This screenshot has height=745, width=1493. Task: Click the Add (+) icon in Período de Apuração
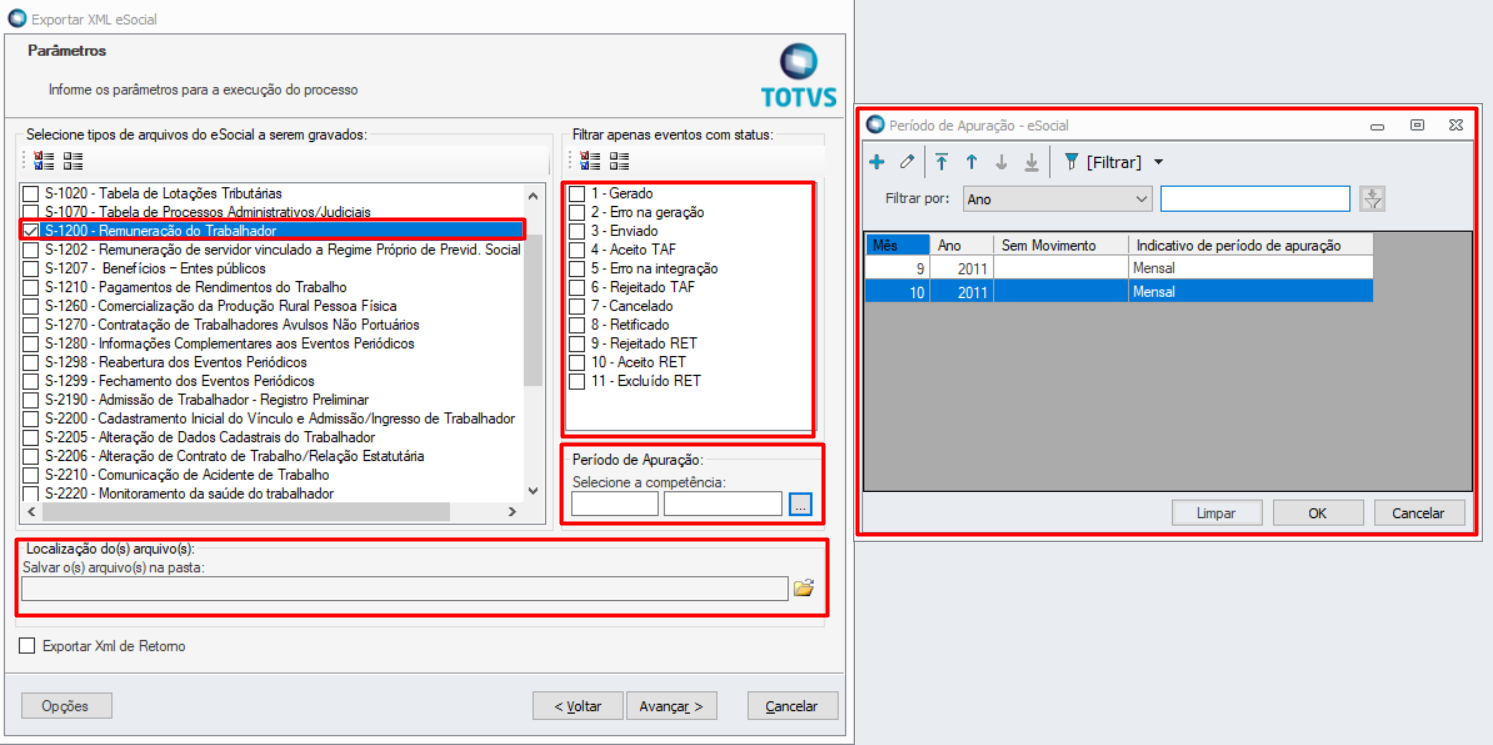(x=877, y=161)
